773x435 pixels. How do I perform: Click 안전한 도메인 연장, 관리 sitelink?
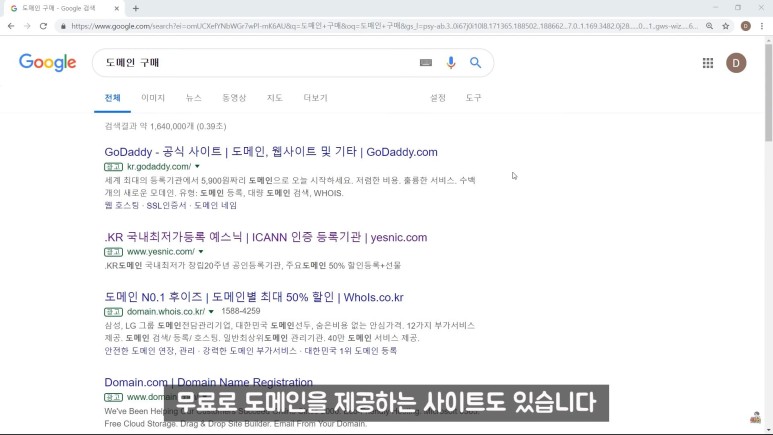click(x=149, y=351)
